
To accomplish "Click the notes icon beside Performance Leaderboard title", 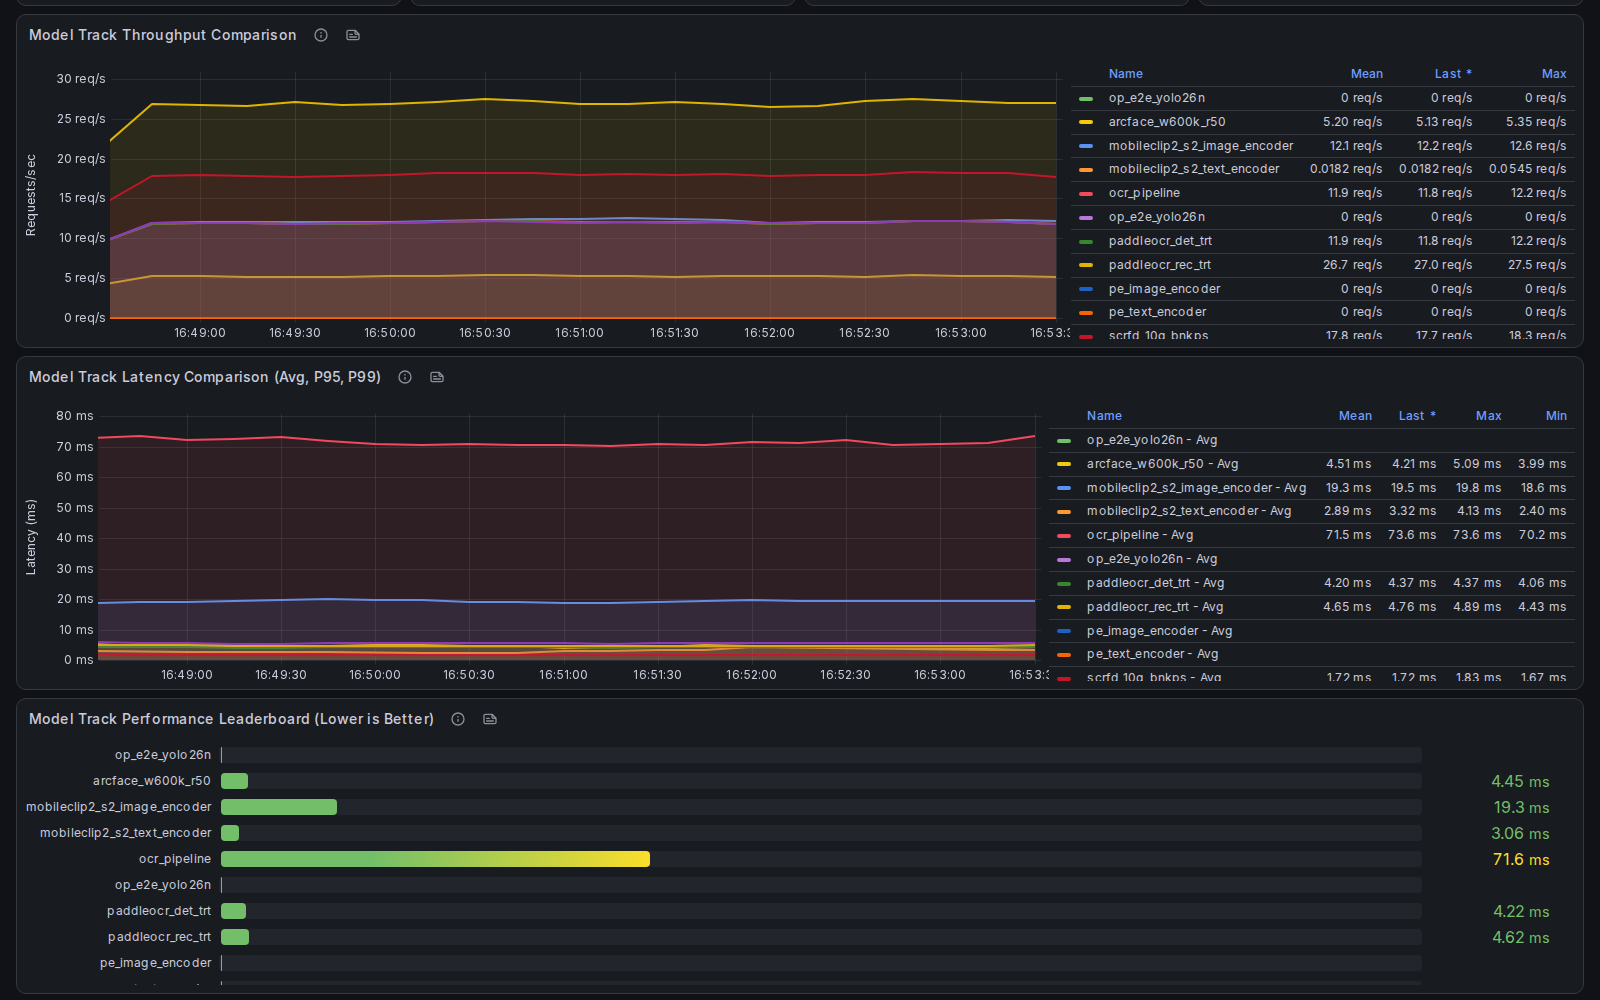I will point(490,719).
